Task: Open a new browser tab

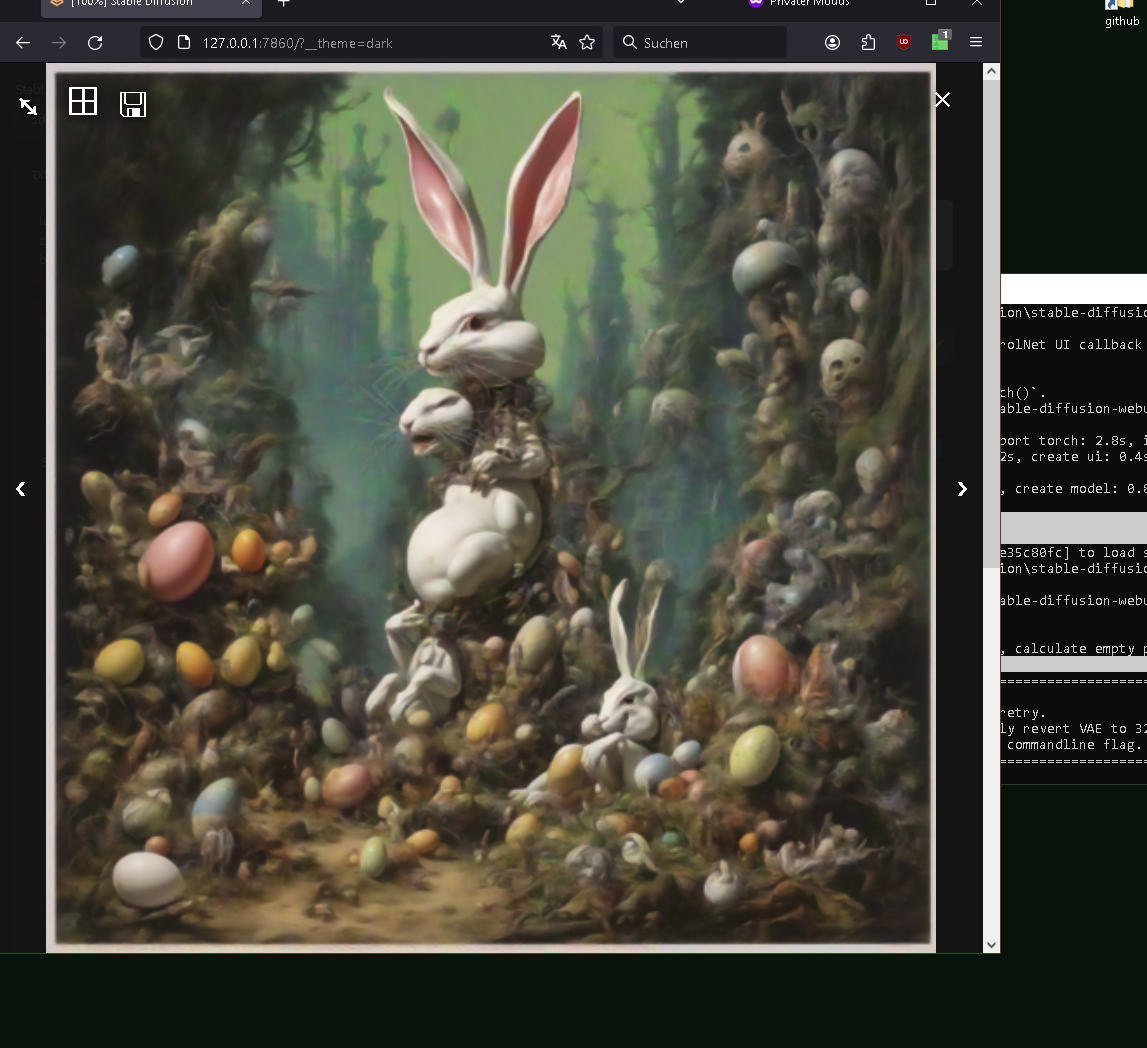Action: (284, 3)
